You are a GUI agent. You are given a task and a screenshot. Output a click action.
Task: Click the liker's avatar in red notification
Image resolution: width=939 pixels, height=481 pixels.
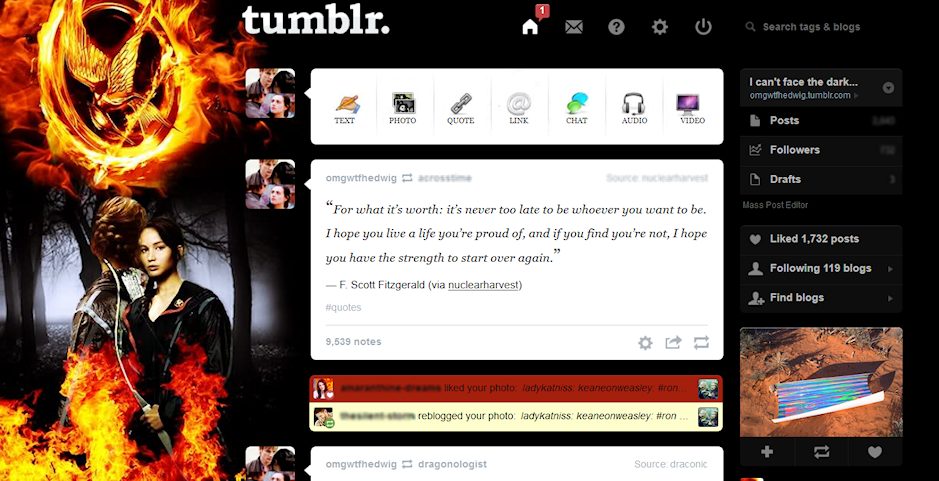click(x=323, y=388)
